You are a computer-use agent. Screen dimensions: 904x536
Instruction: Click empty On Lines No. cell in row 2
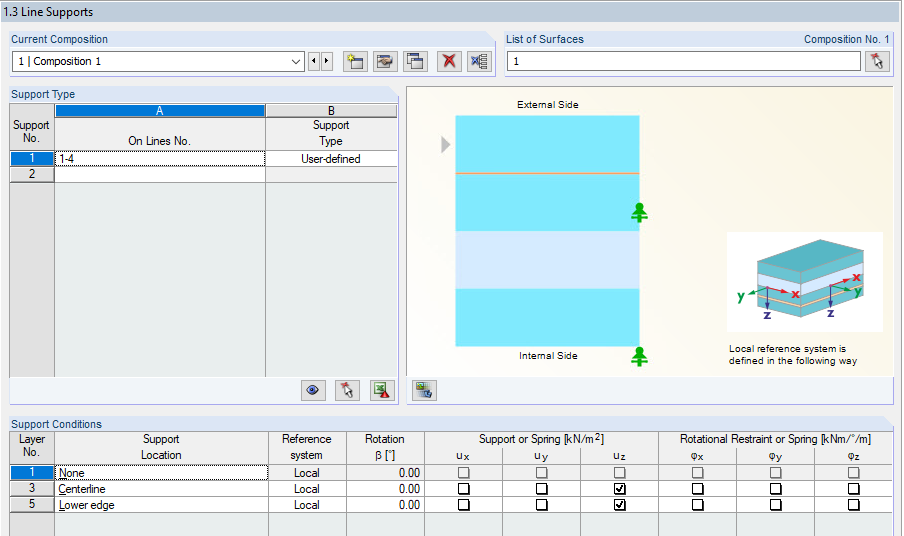[x=160, y=175]
